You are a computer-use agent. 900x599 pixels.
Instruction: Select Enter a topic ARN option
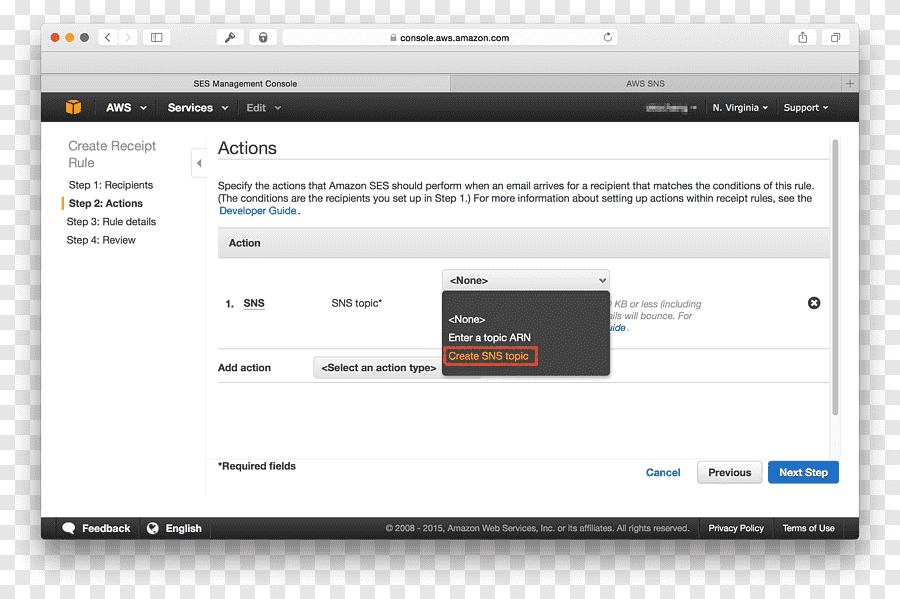pyautogui.click(x=489, y=337)
